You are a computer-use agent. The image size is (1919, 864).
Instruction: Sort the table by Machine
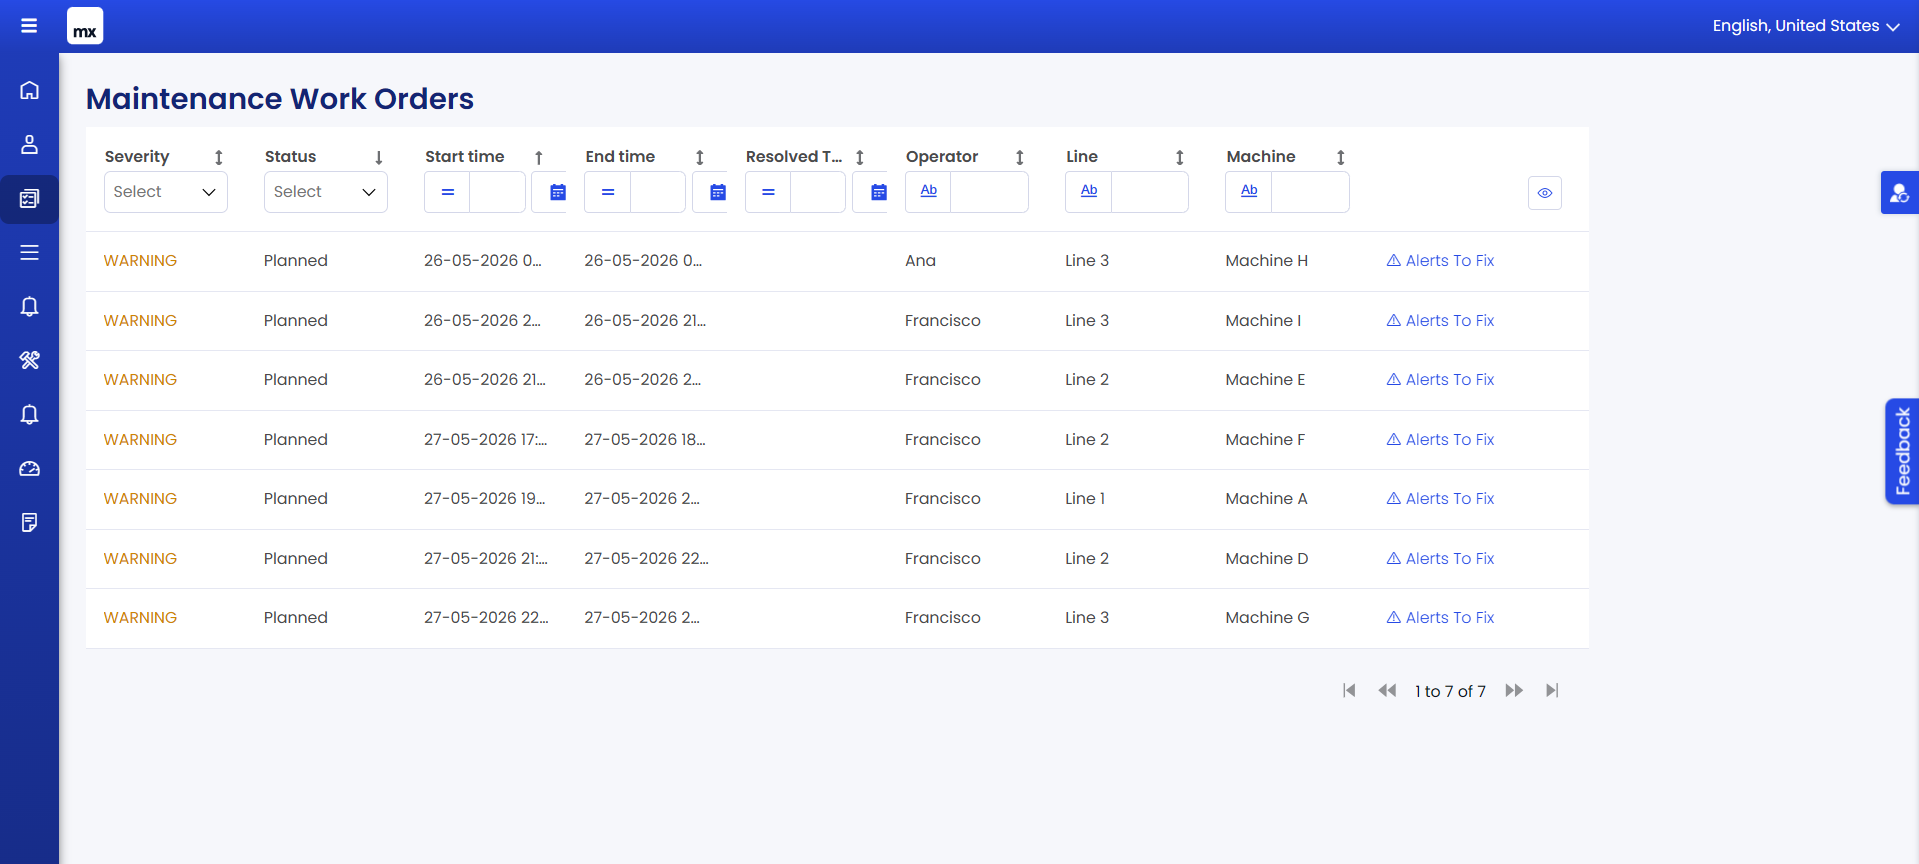tap(1341, 157)
